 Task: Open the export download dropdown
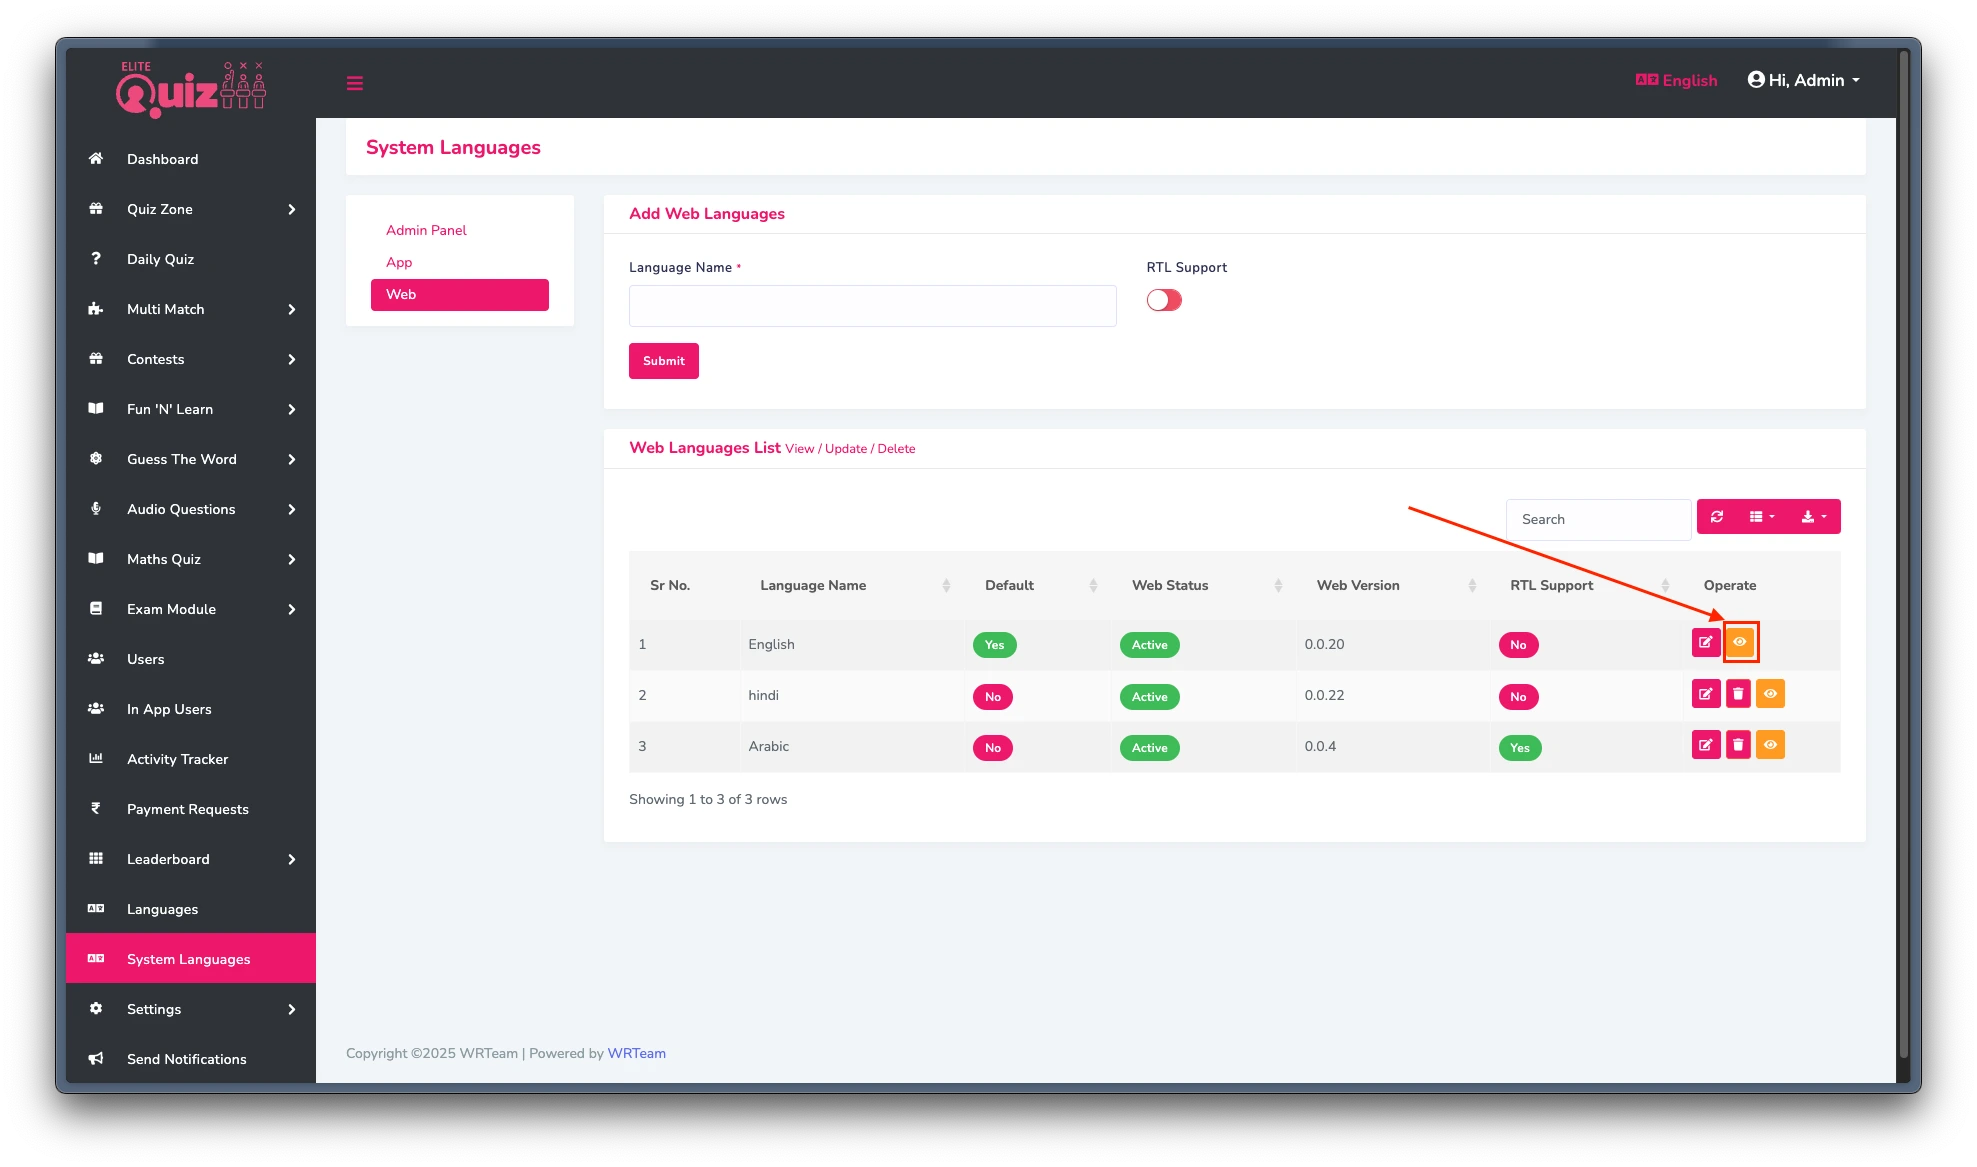click(x=1813, y=517)
